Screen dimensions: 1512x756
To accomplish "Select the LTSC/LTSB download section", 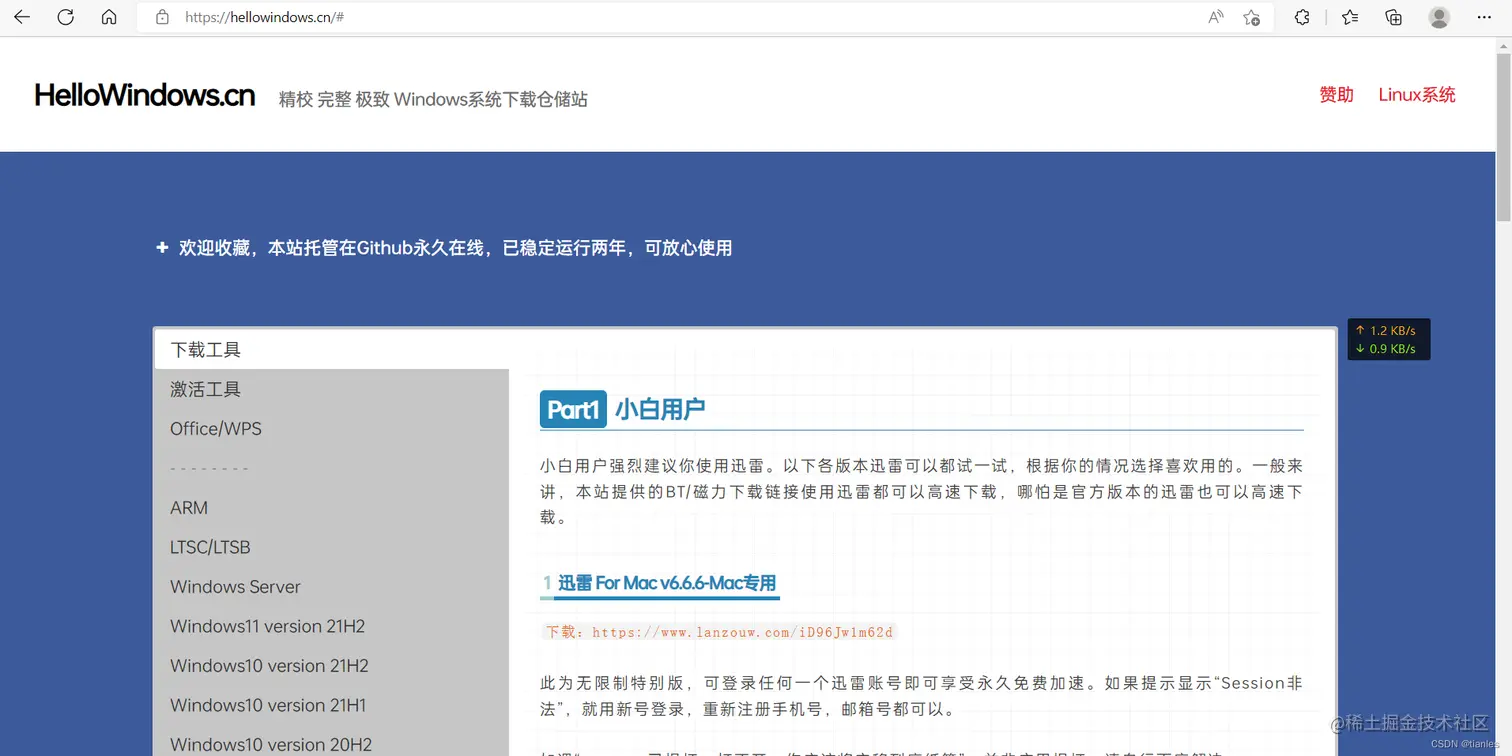I will (210, 547).
